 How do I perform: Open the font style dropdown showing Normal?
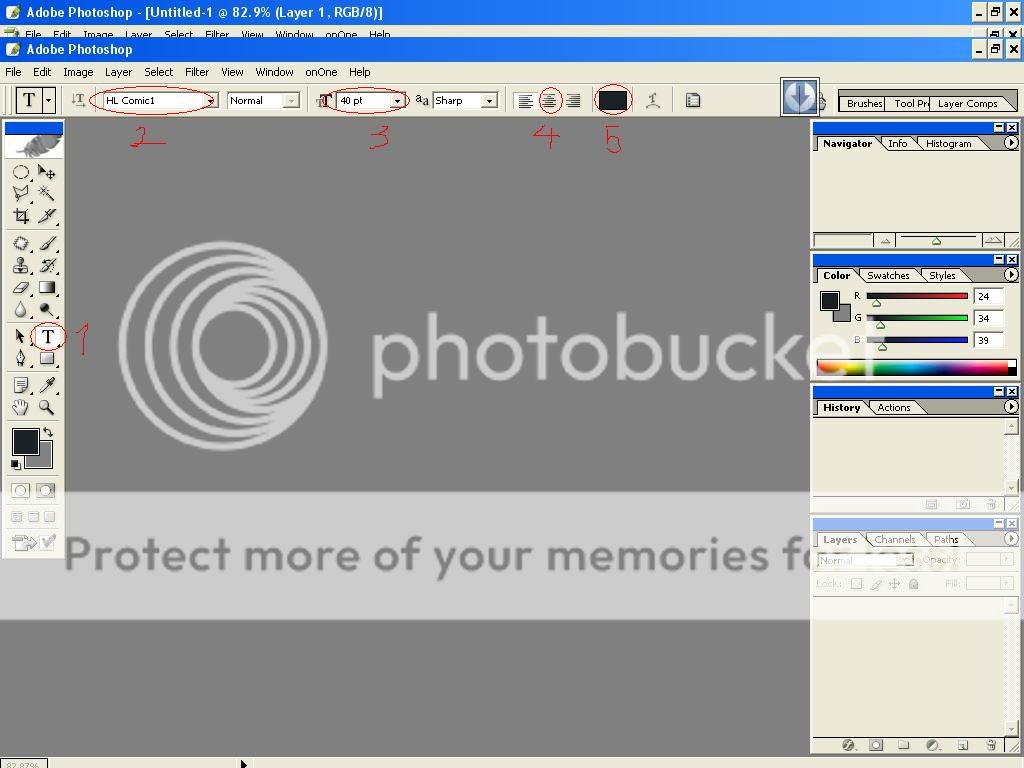point(291,101)
